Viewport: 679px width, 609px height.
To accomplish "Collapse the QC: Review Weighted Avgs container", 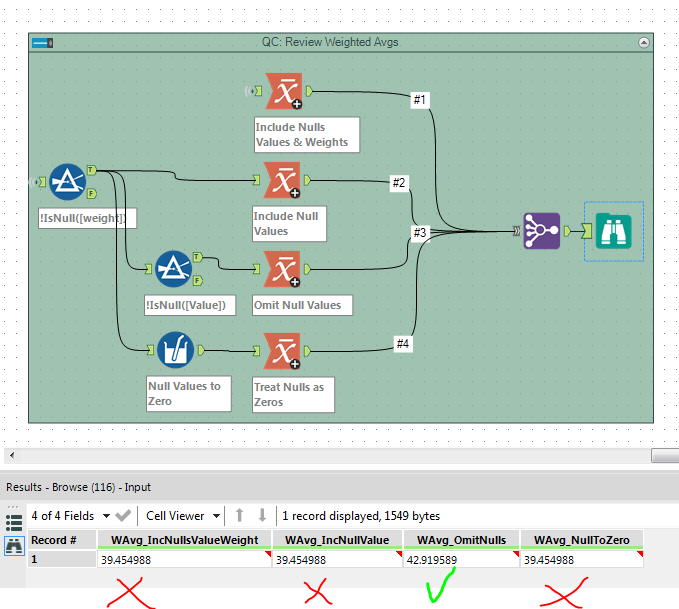I will pos(643,42).
